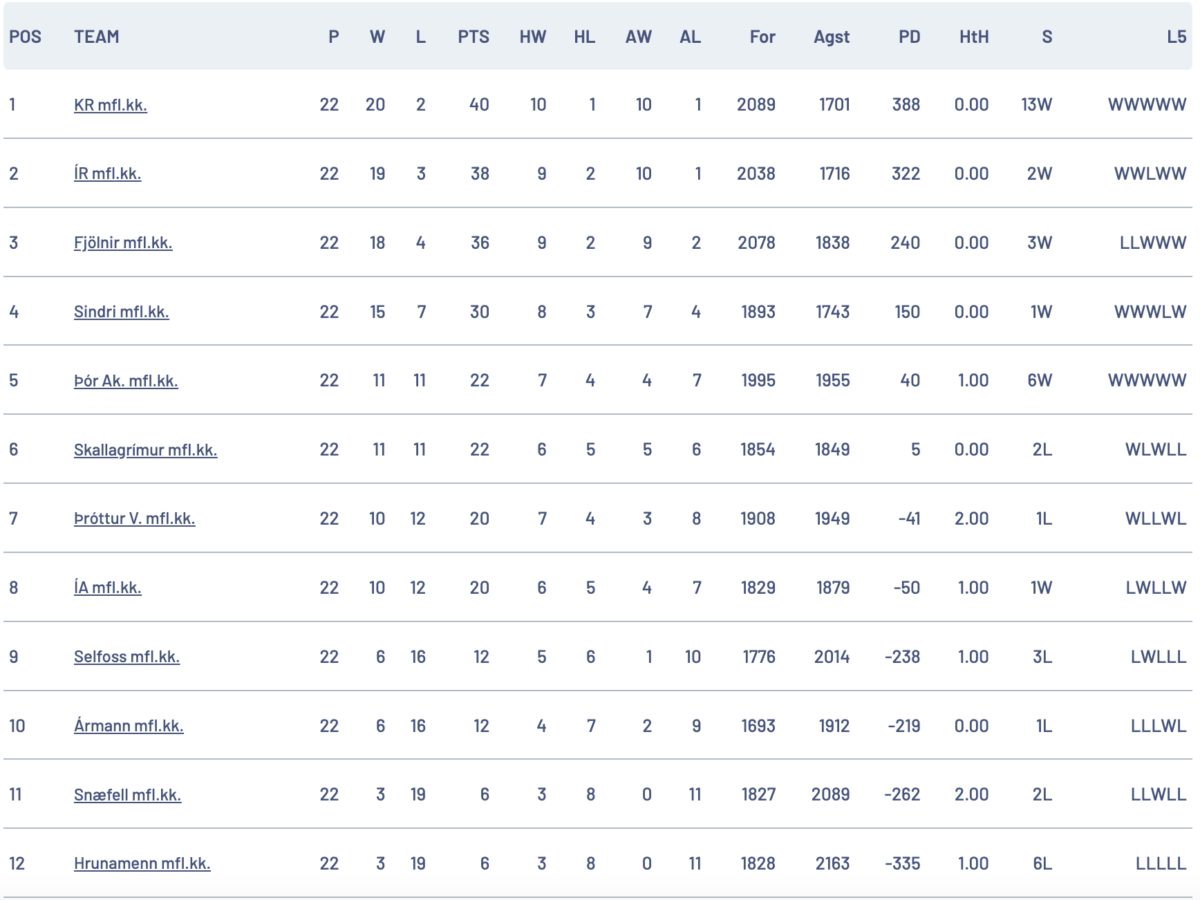Click the For column header

point(762,37)
